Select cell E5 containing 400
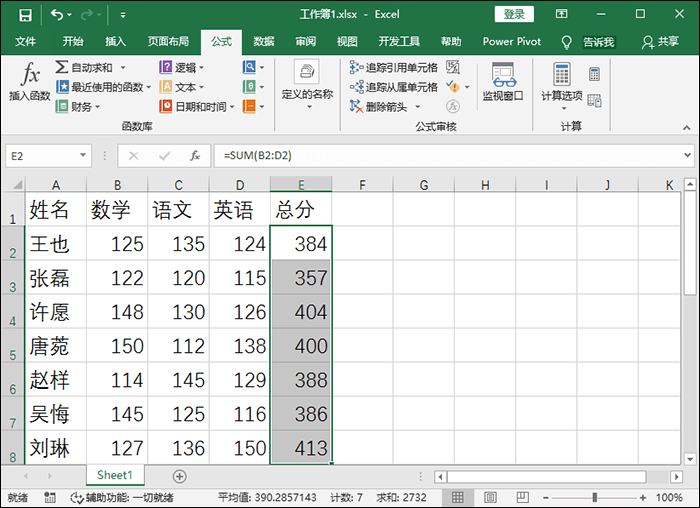 (x=301, y=346)
